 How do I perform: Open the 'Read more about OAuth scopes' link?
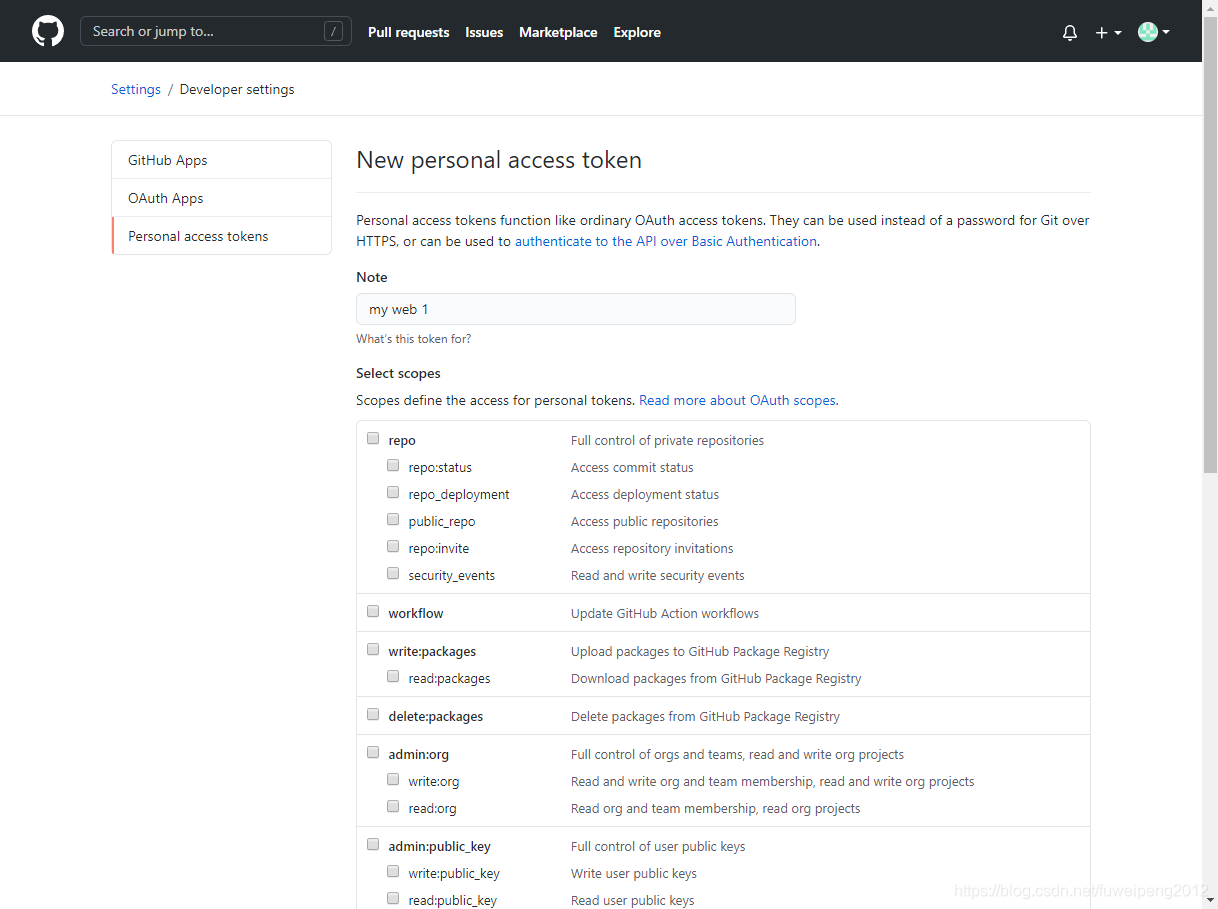pyautogui.click(x=738, y=400)
